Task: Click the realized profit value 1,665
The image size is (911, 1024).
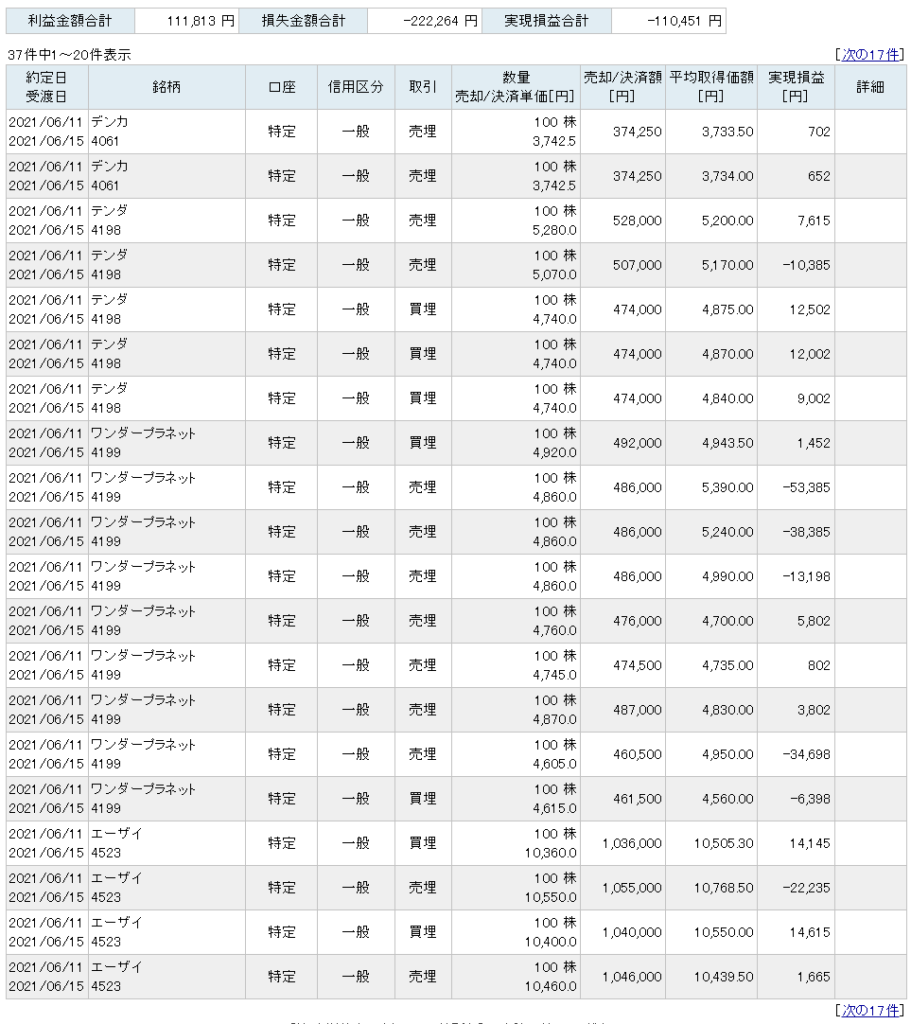Action: (814, 976)
